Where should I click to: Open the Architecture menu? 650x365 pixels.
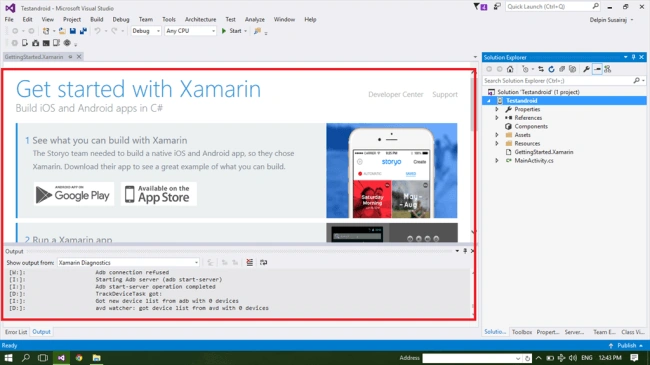tap(200, 19)
